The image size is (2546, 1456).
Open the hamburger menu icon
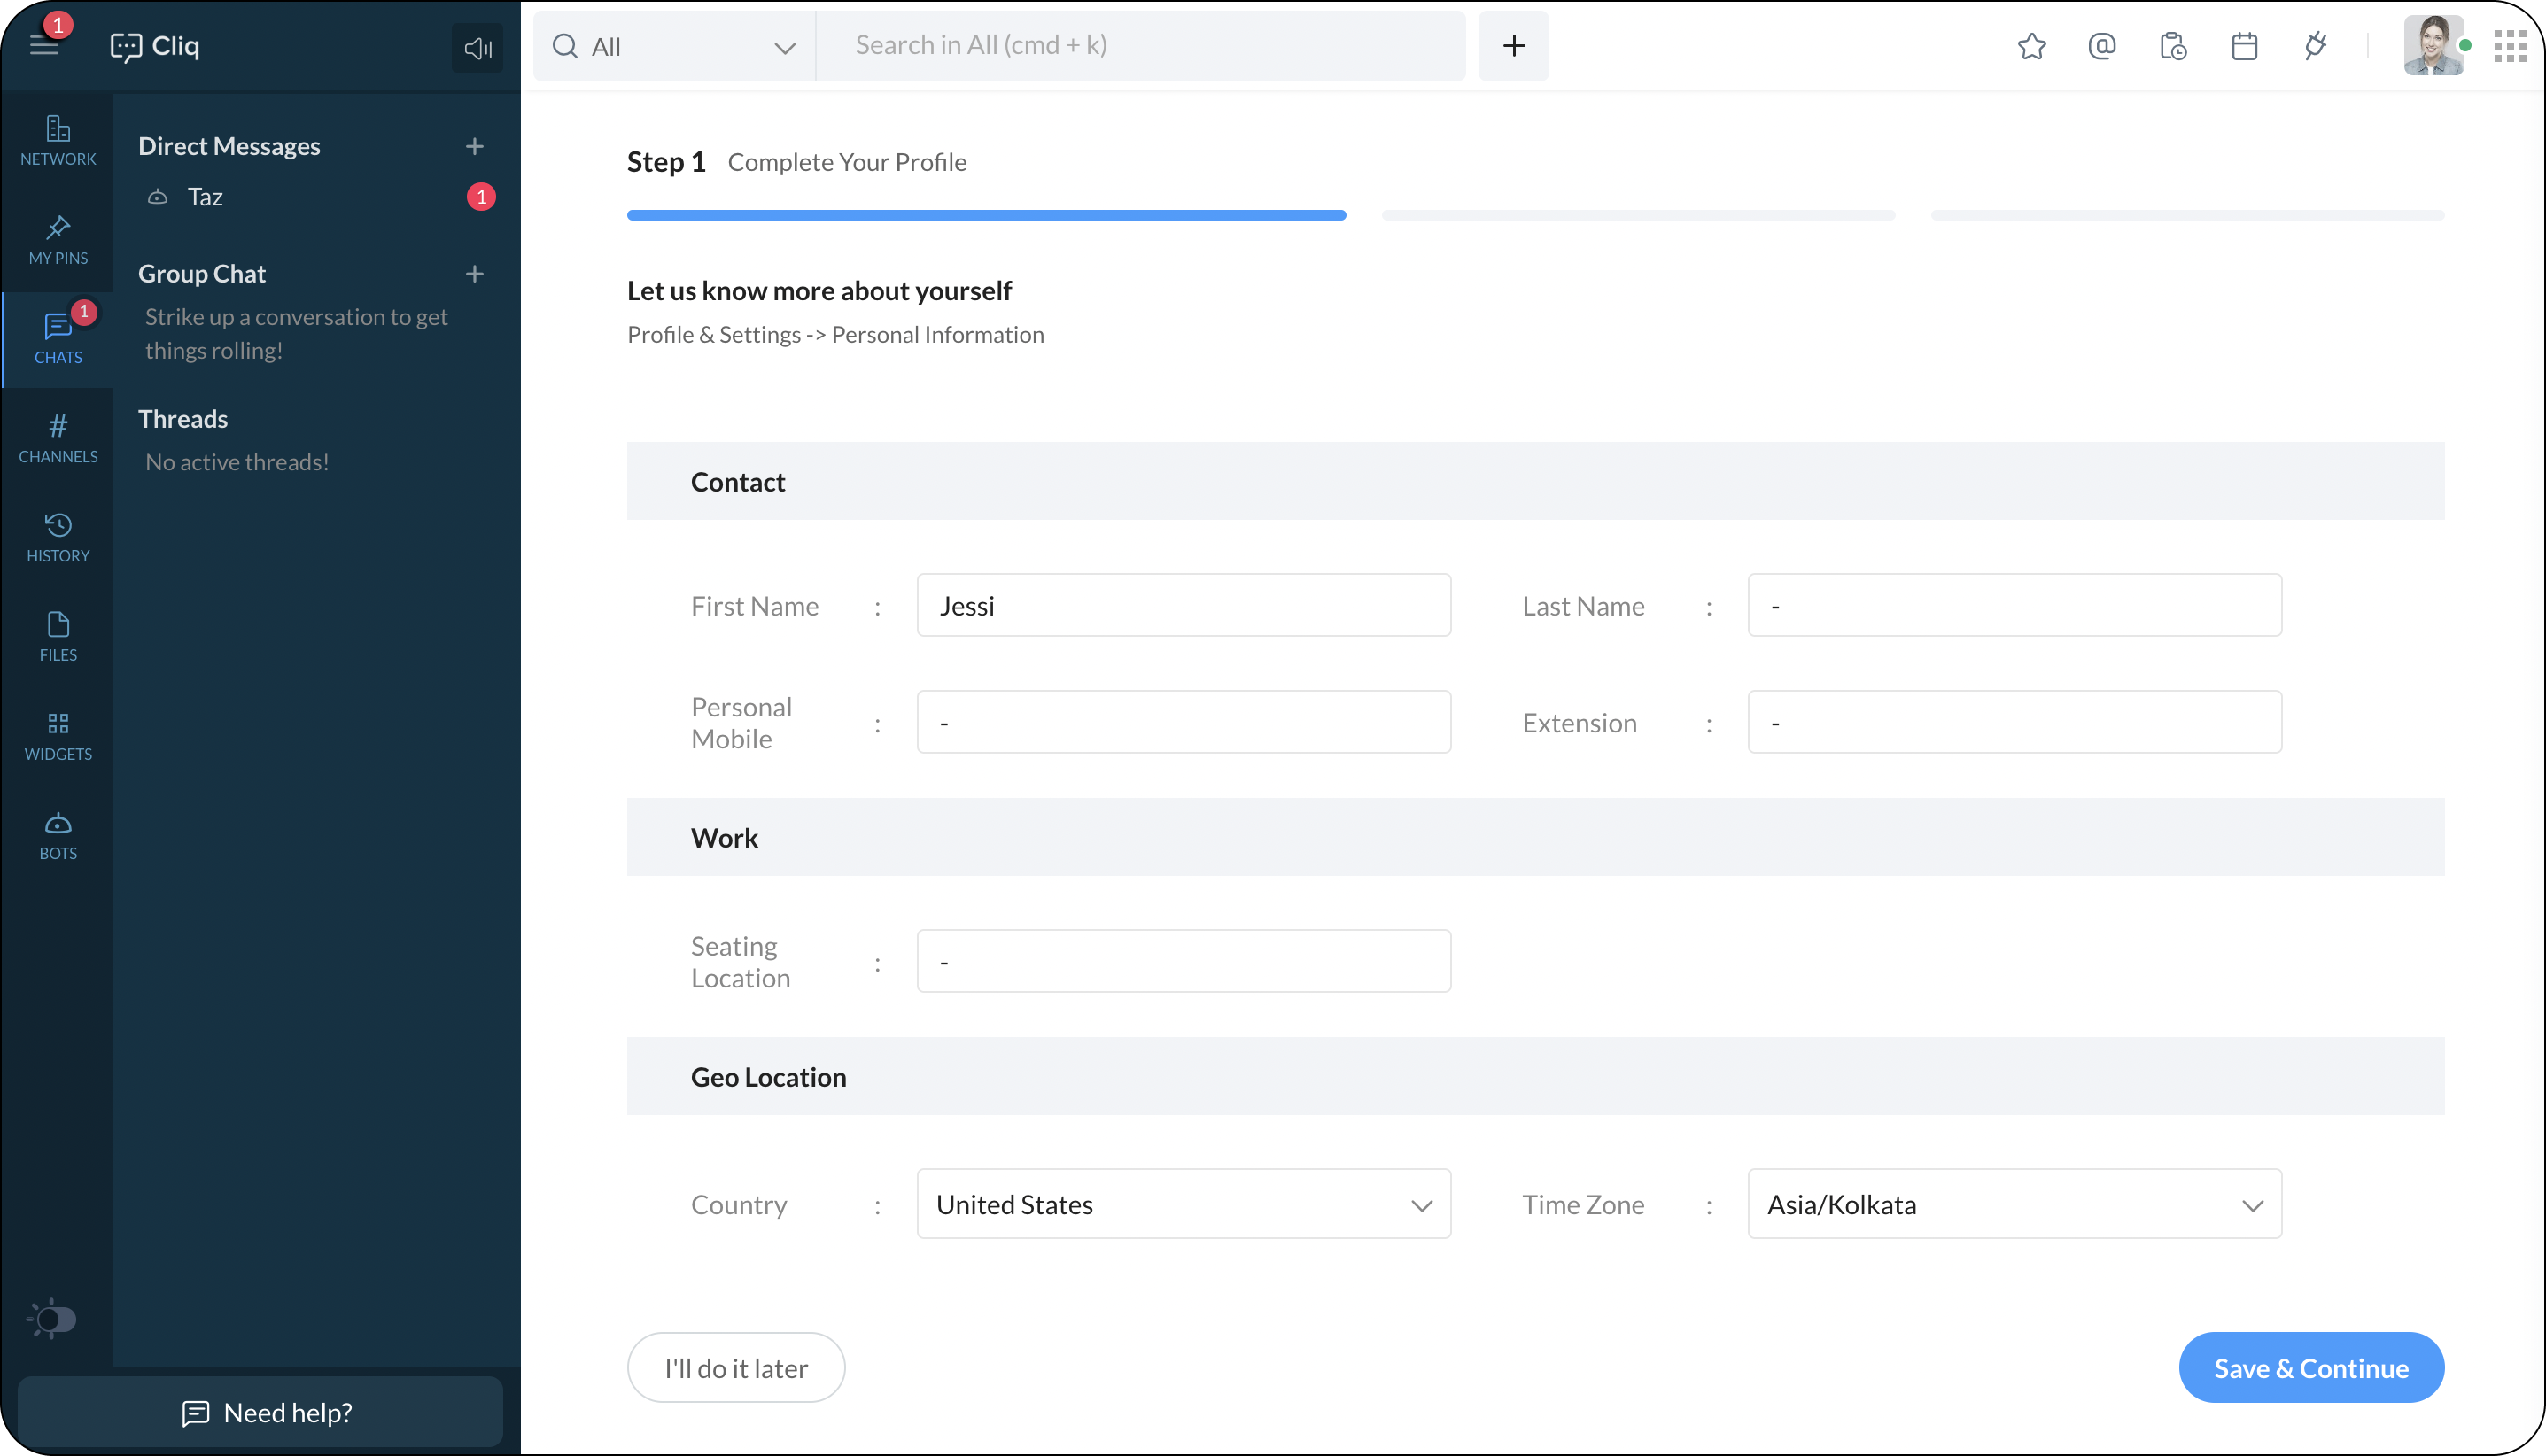(x=44, y=45)
